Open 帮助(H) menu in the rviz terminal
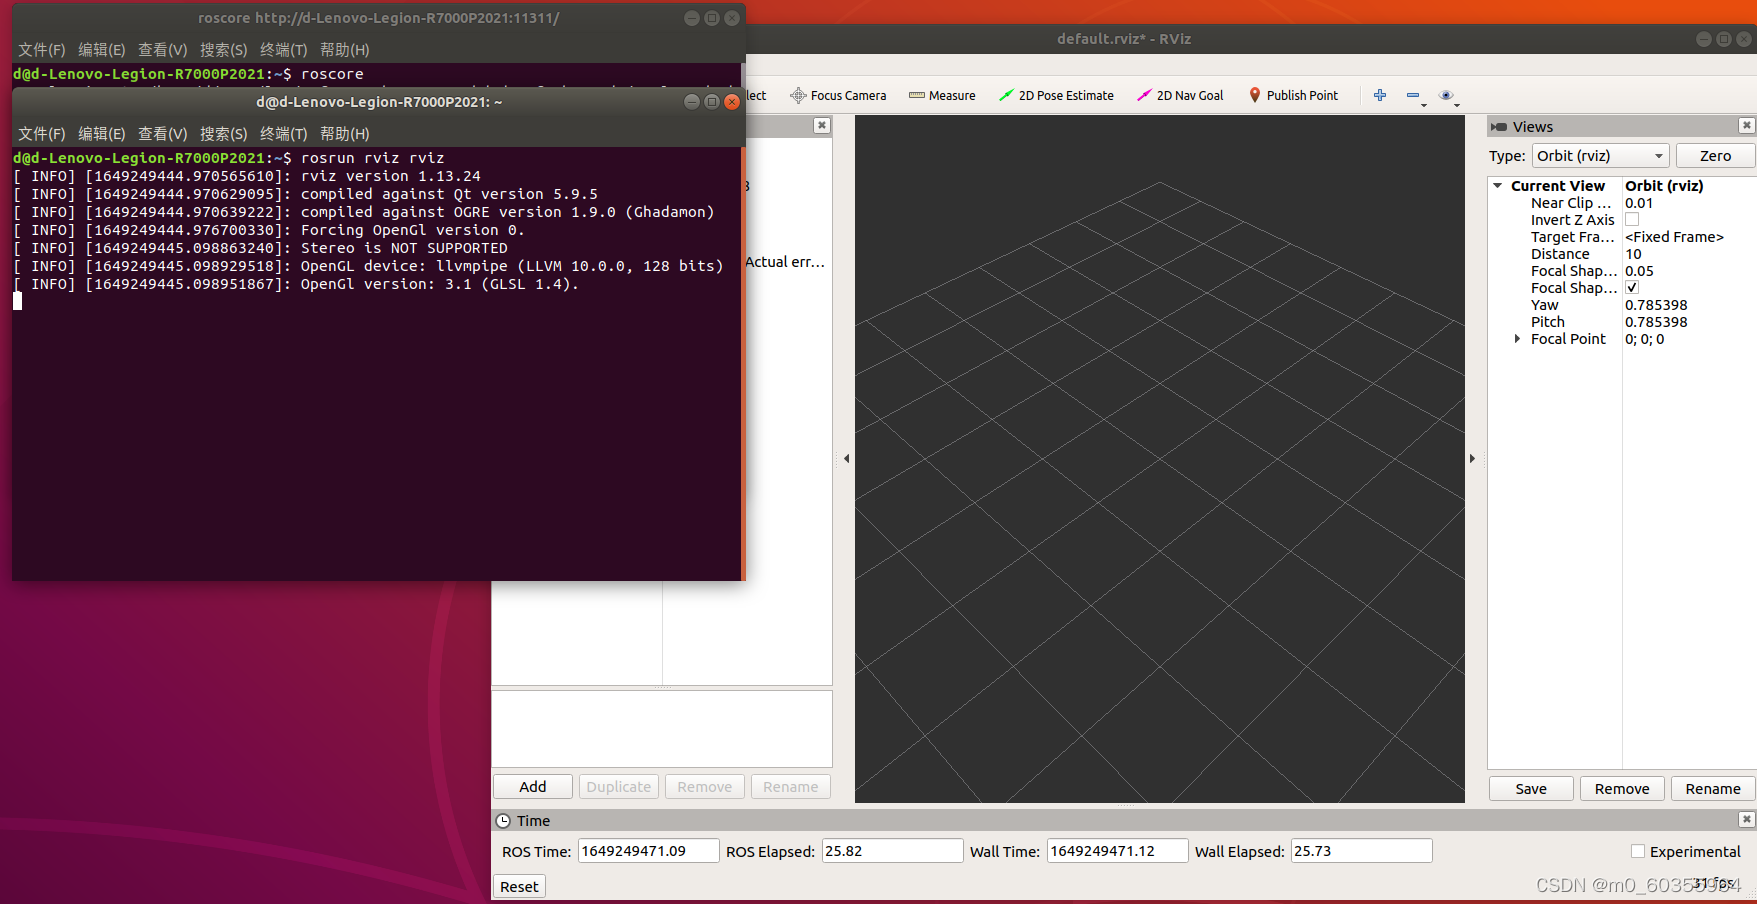1757x904 pixels. (345, 134)
